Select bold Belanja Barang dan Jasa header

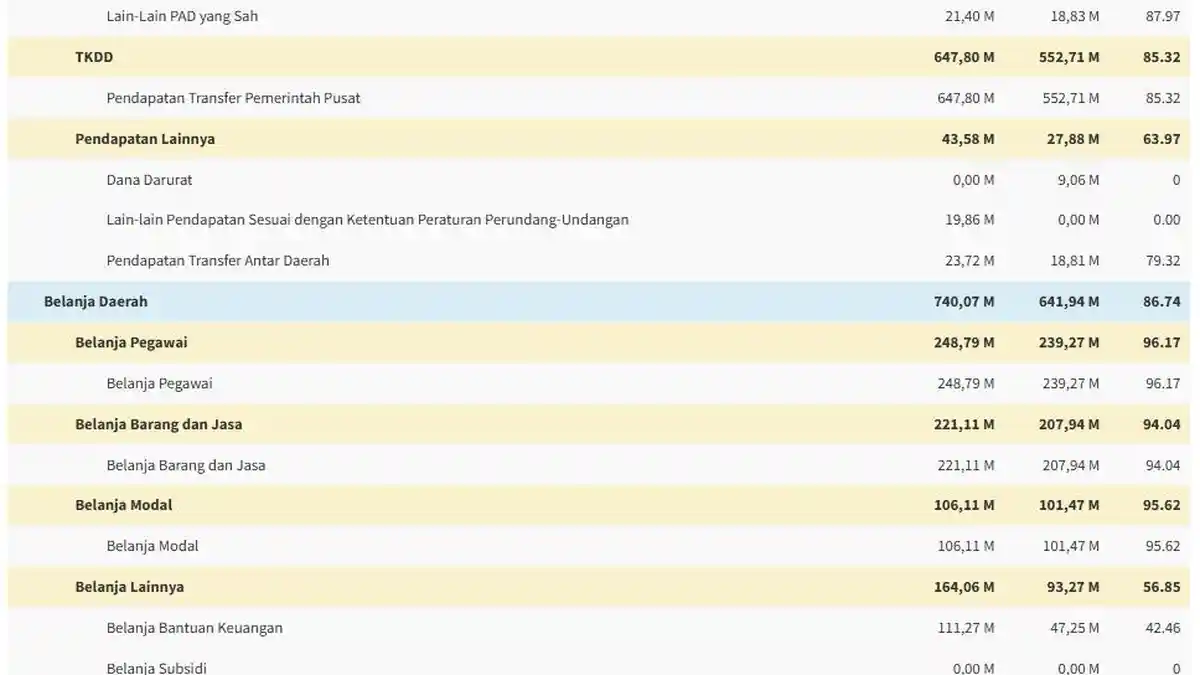(599, 424)
